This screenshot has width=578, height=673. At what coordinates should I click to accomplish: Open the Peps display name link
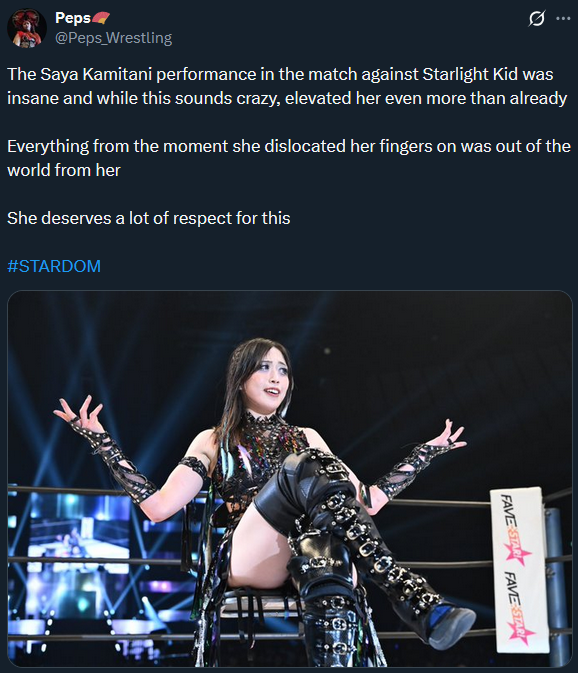[x=73, y=18]
